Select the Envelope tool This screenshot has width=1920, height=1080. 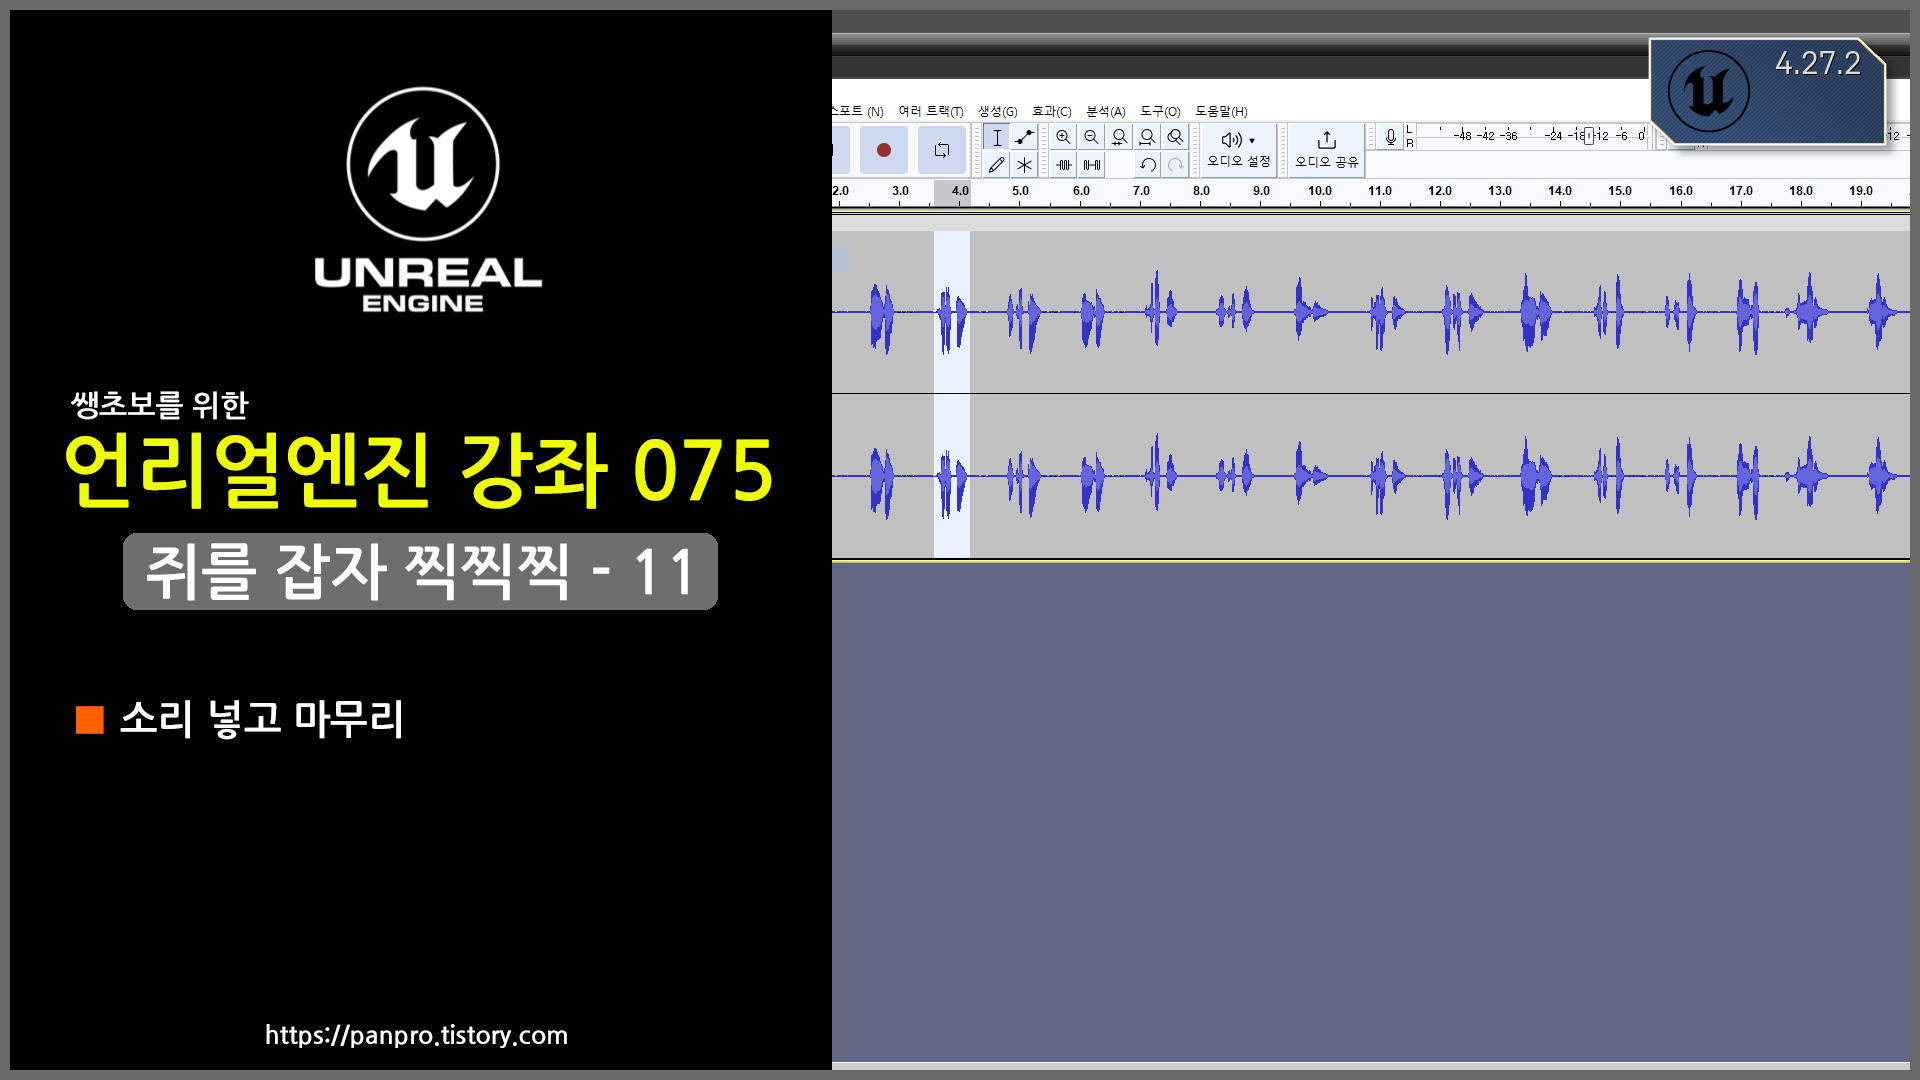click(x=1024, y=138)
